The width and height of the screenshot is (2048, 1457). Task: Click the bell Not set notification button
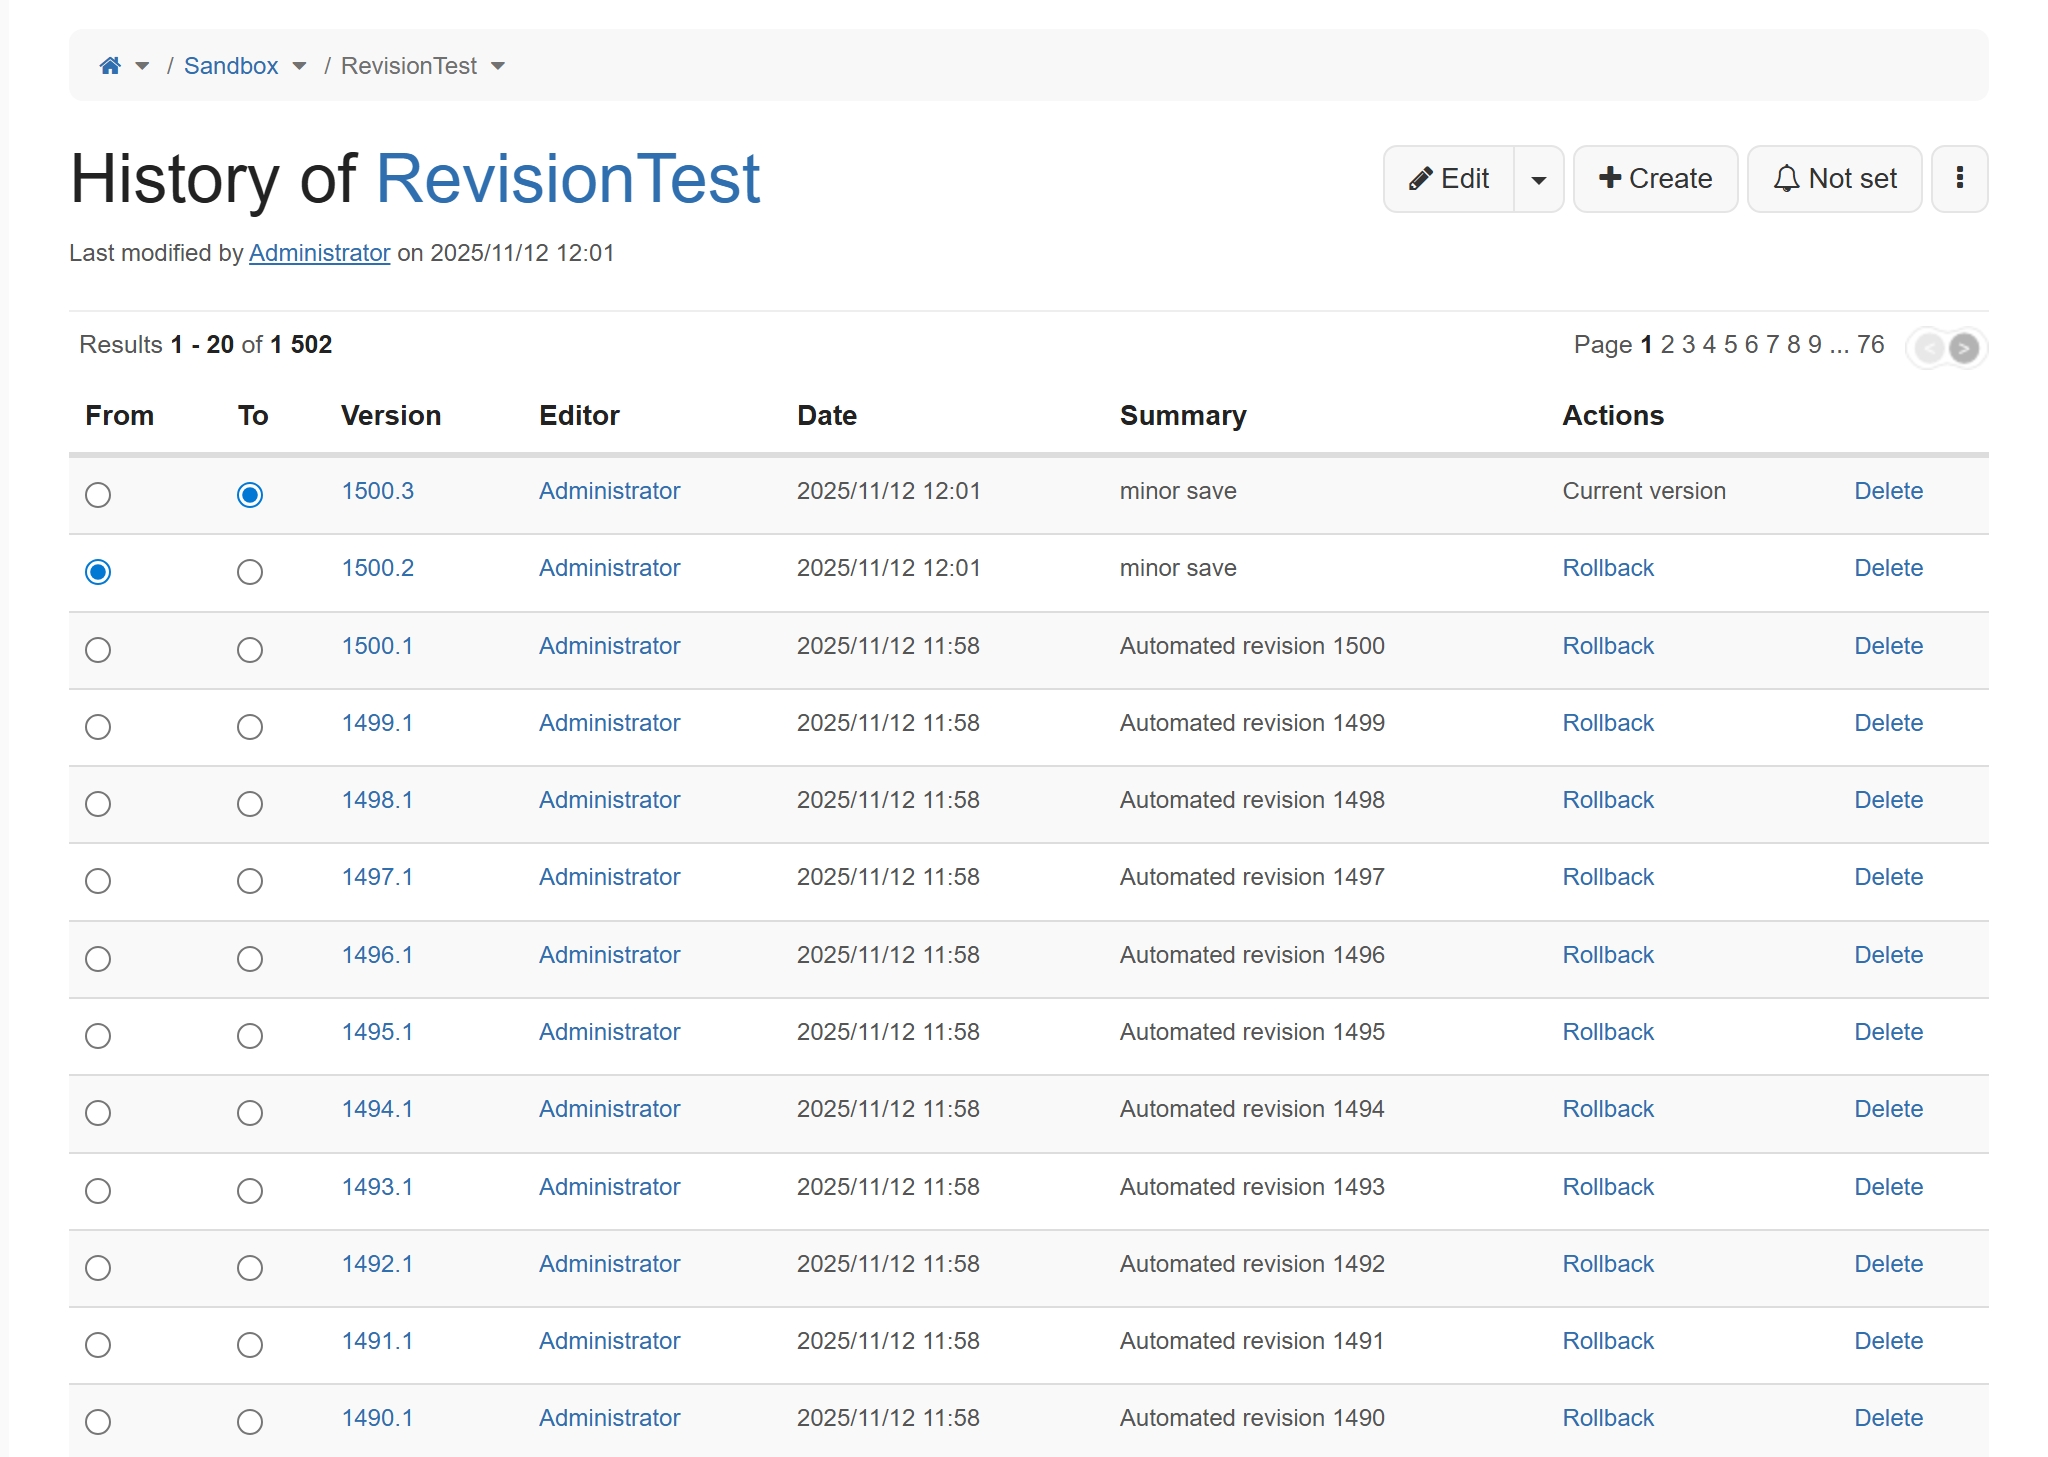[x=1834, y=179]
